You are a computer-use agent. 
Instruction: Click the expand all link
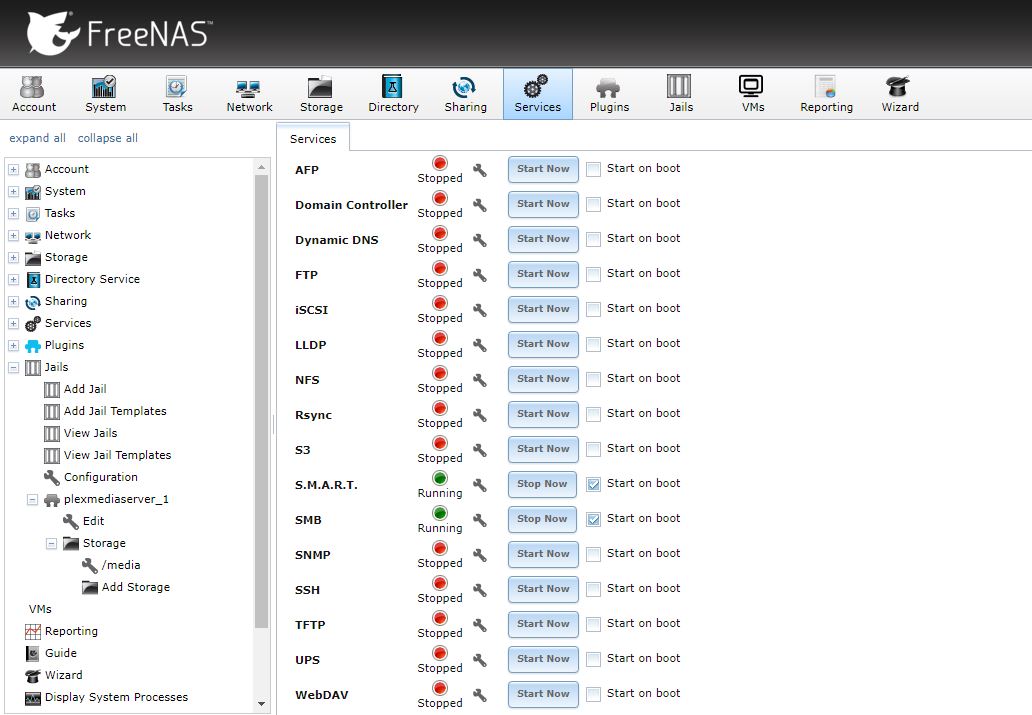click(38, 138)
